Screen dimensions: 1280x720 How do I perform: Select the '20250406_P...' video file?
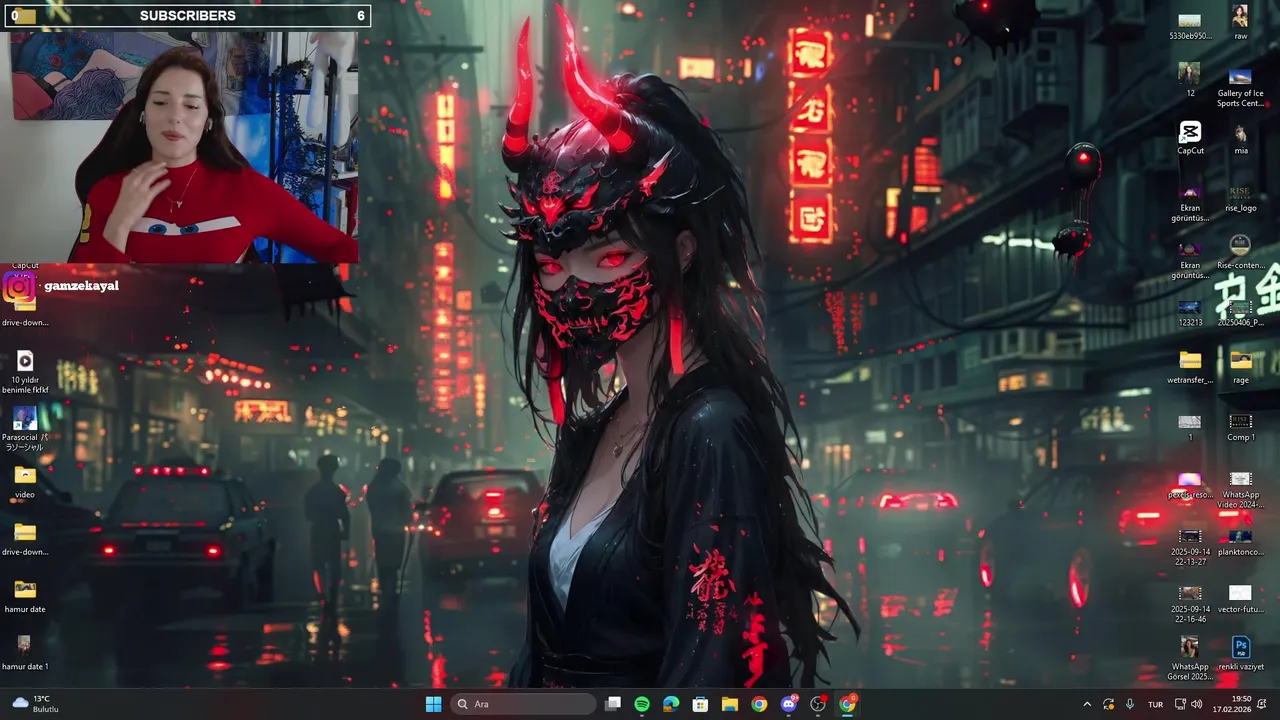pos(1240,312)
